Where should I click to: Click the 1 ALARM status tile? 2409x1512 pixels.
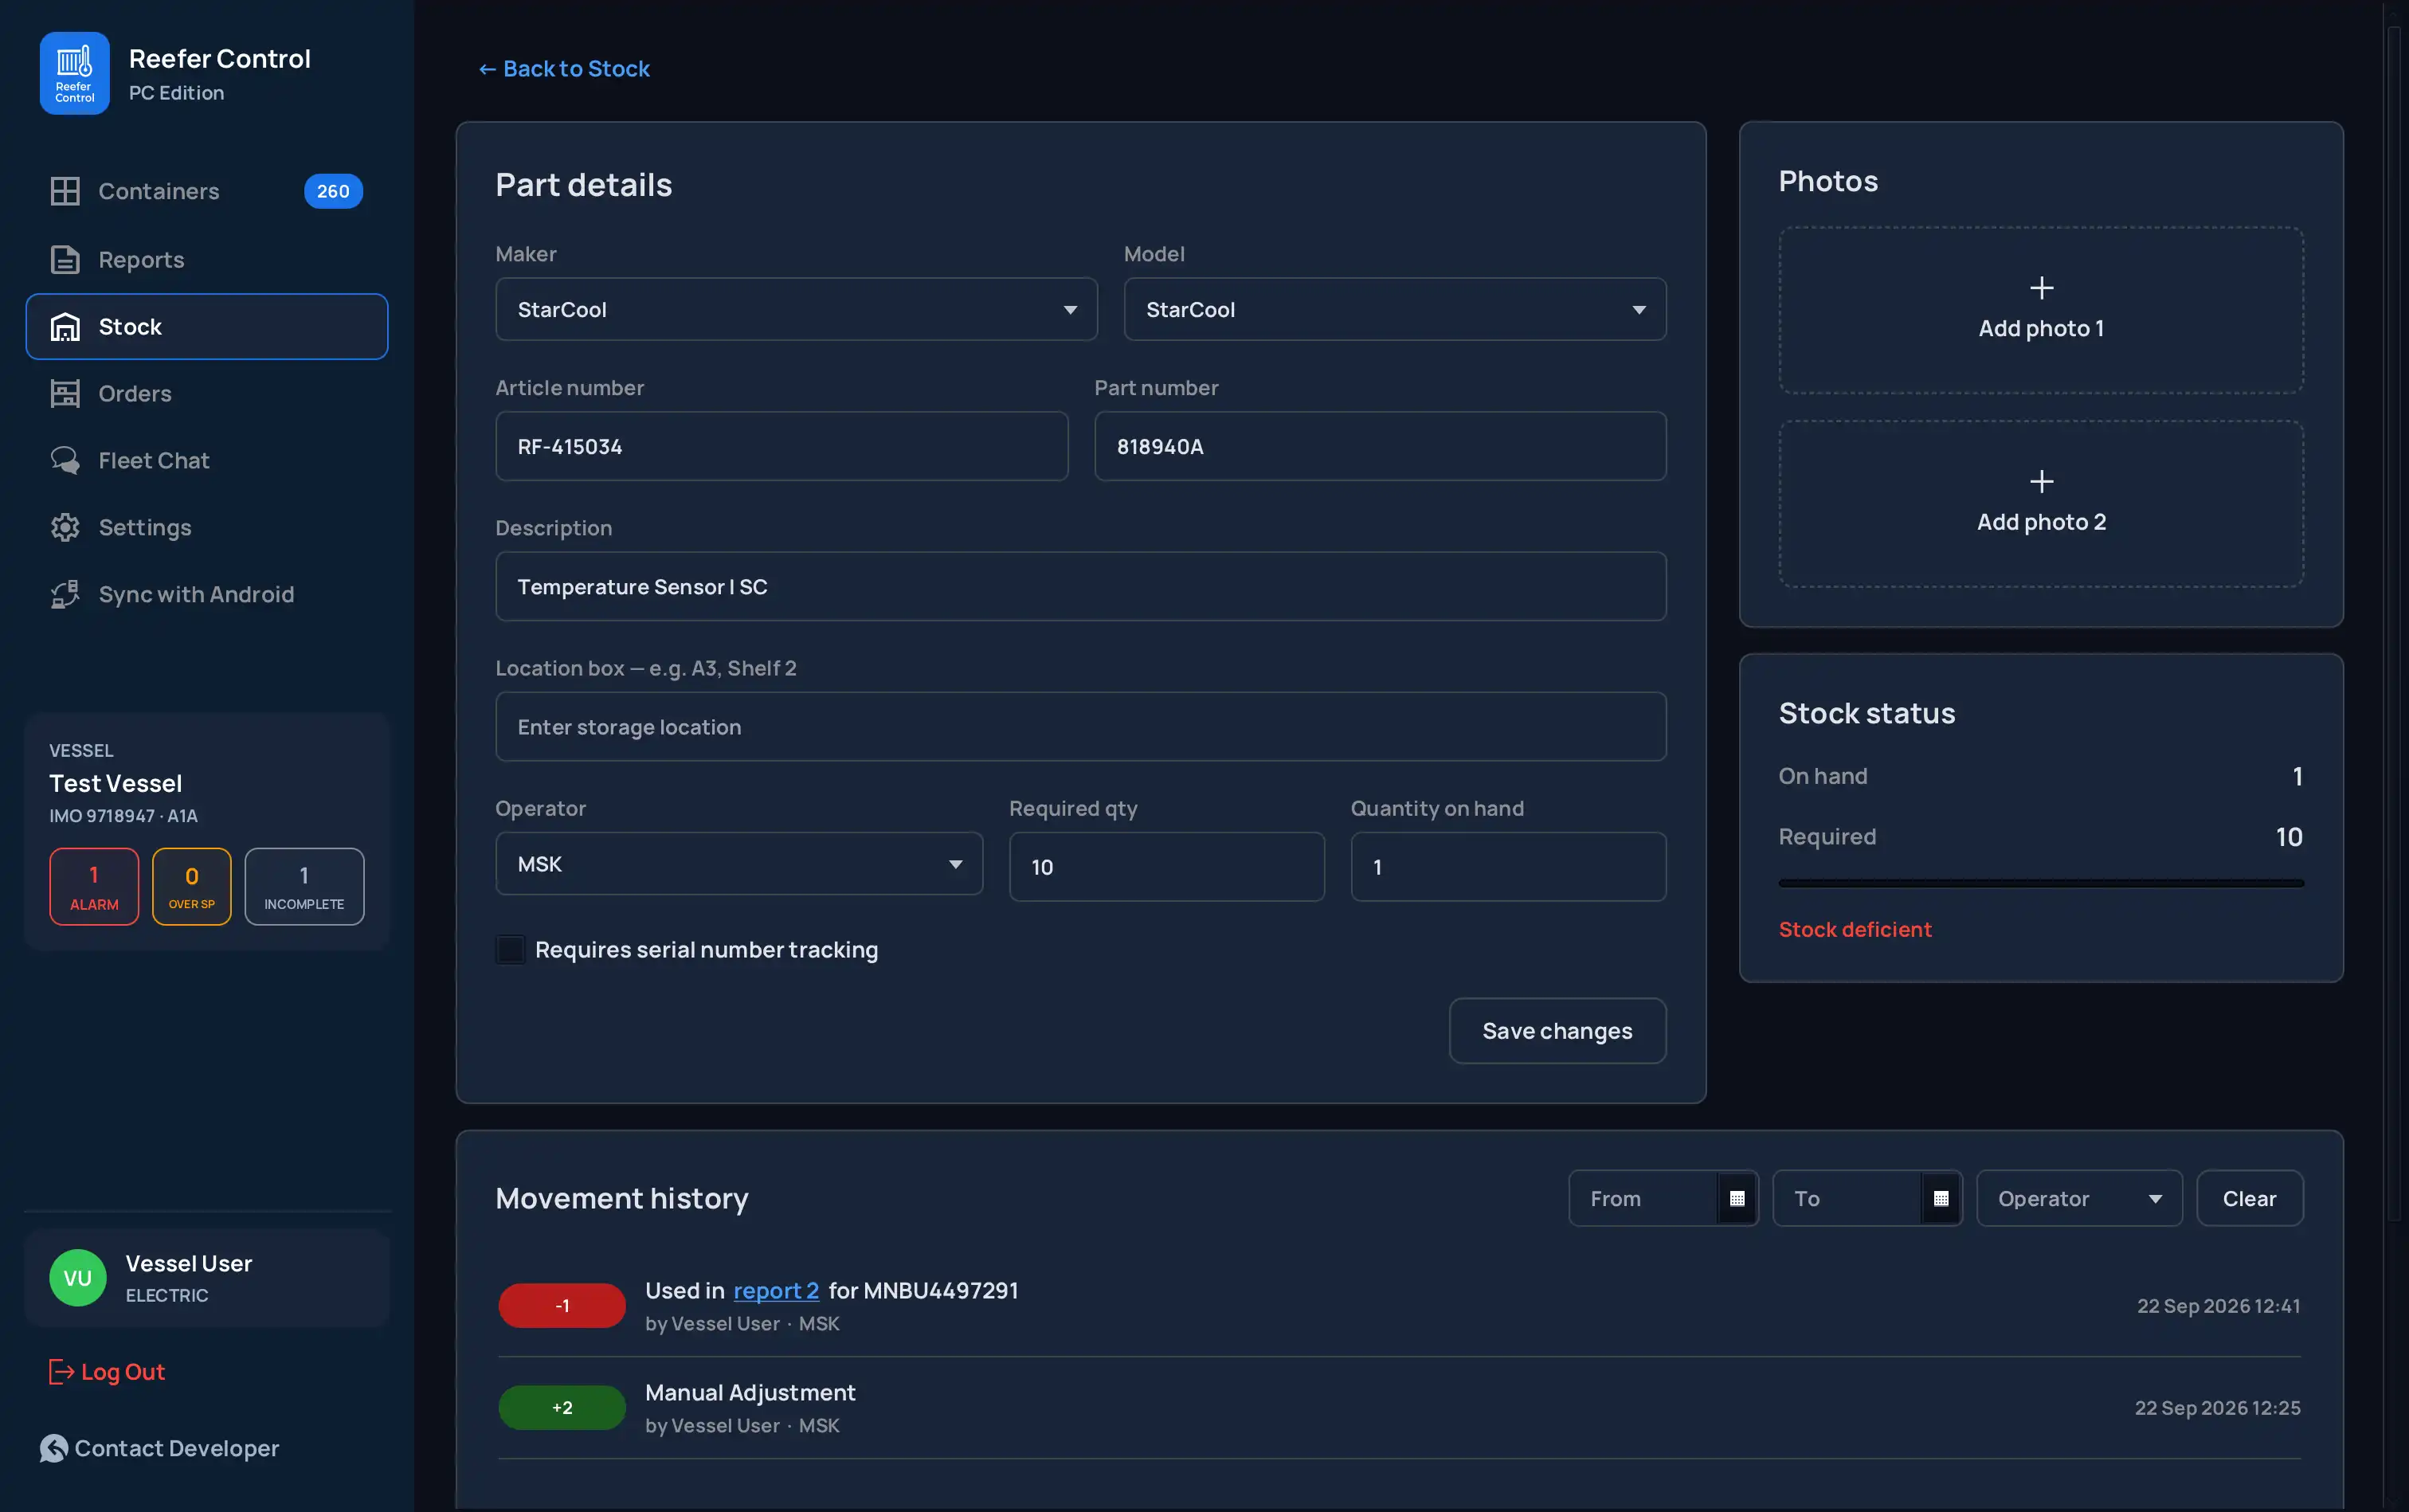coord(94,887)
